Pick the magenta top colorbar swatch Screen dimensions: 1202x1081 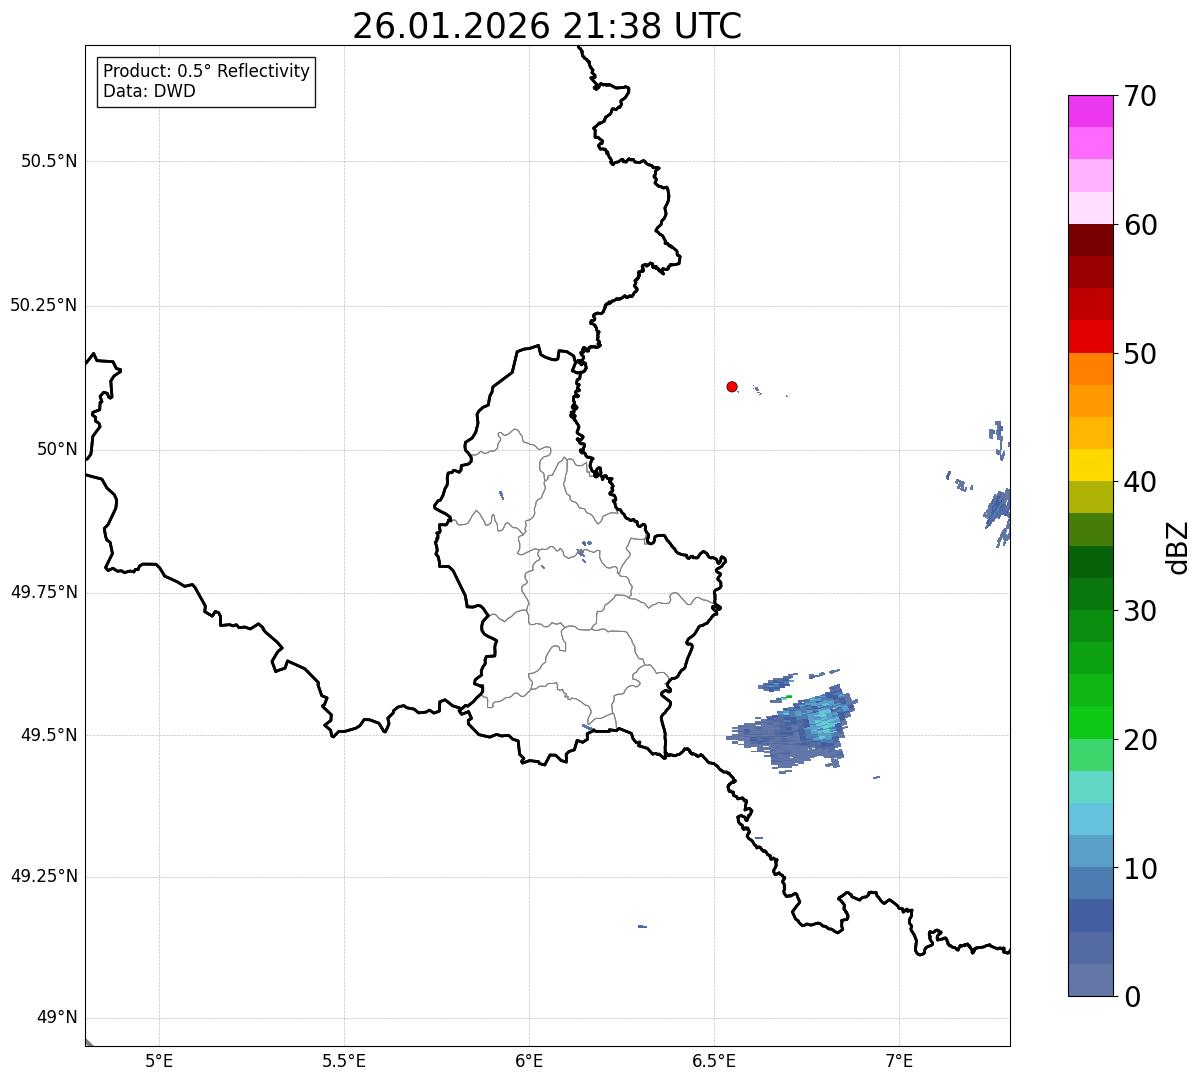pyautogui.click(x=1090, y=111)
